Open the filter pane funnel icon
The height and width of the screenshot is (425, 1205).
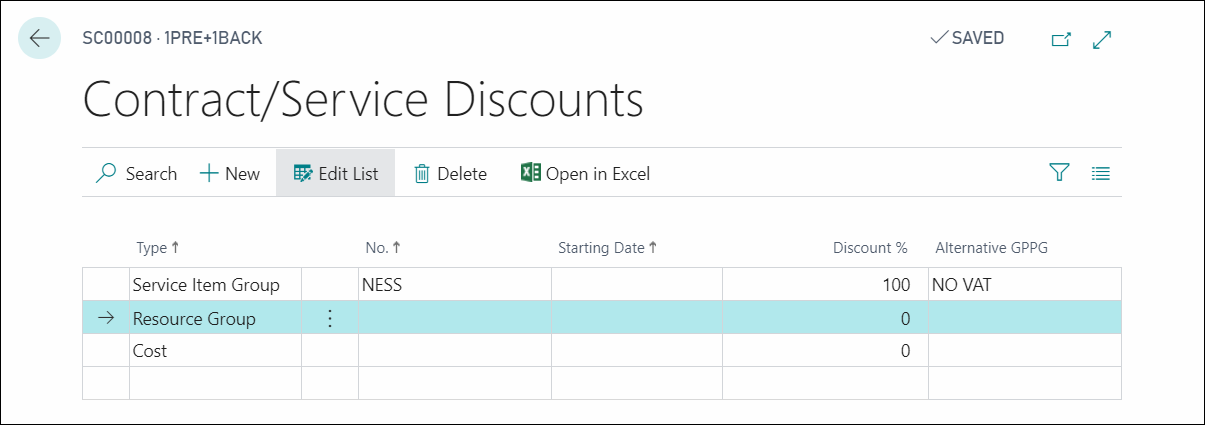(x=1059, y=173)
